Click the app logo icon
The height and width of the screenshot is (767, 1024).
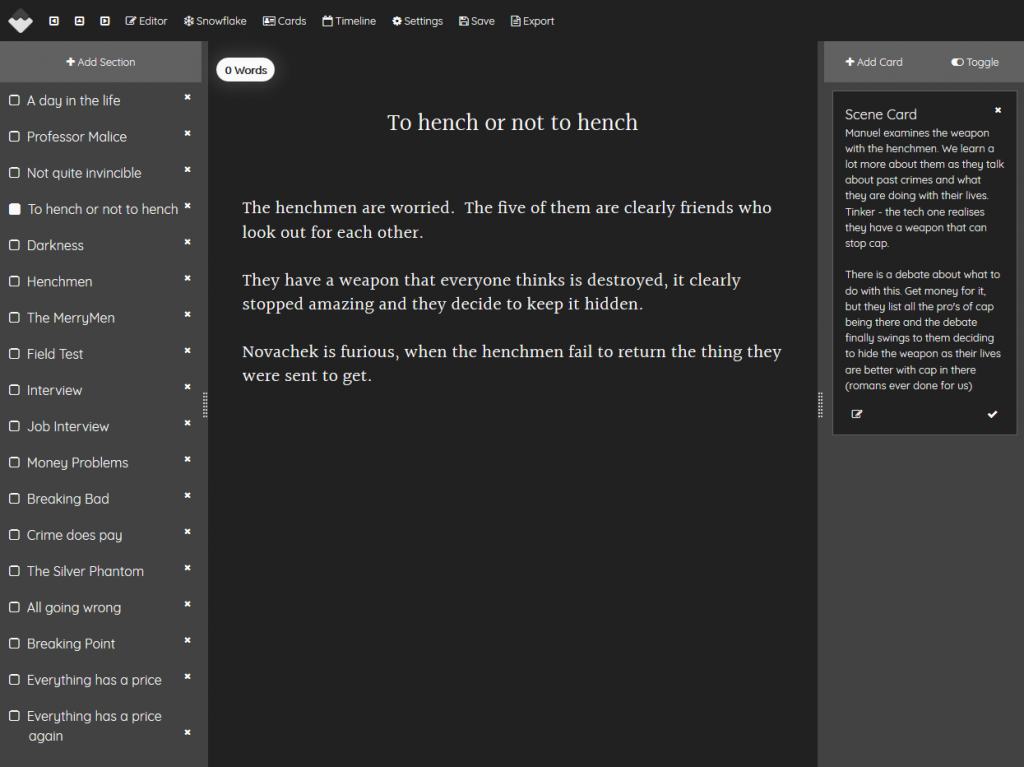[20, 20]
